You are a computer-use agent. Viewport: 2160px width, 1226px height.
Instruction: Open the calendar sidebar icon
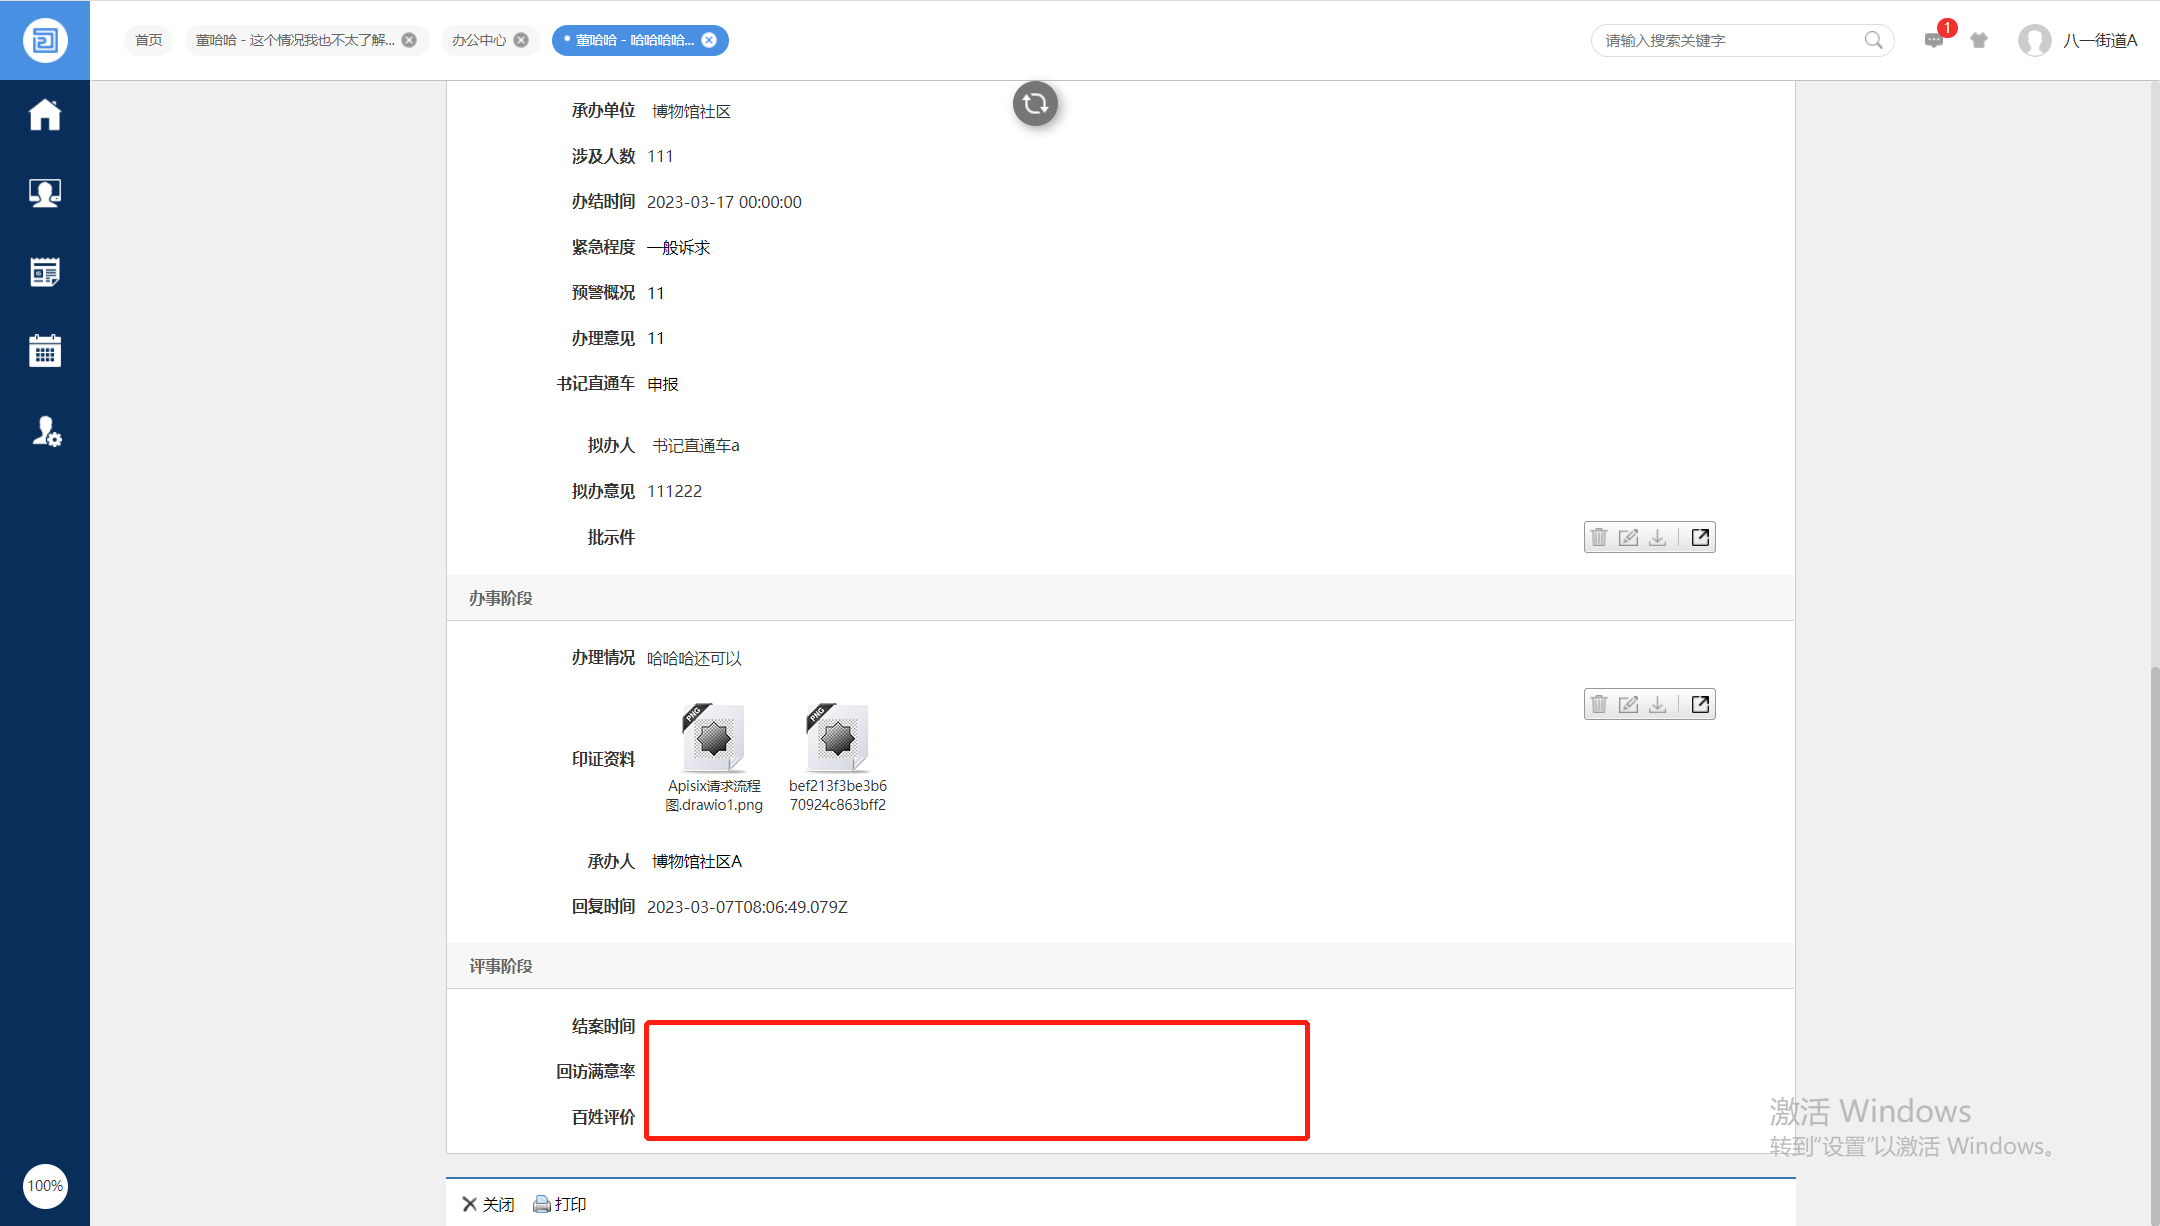tap(45, 351)
